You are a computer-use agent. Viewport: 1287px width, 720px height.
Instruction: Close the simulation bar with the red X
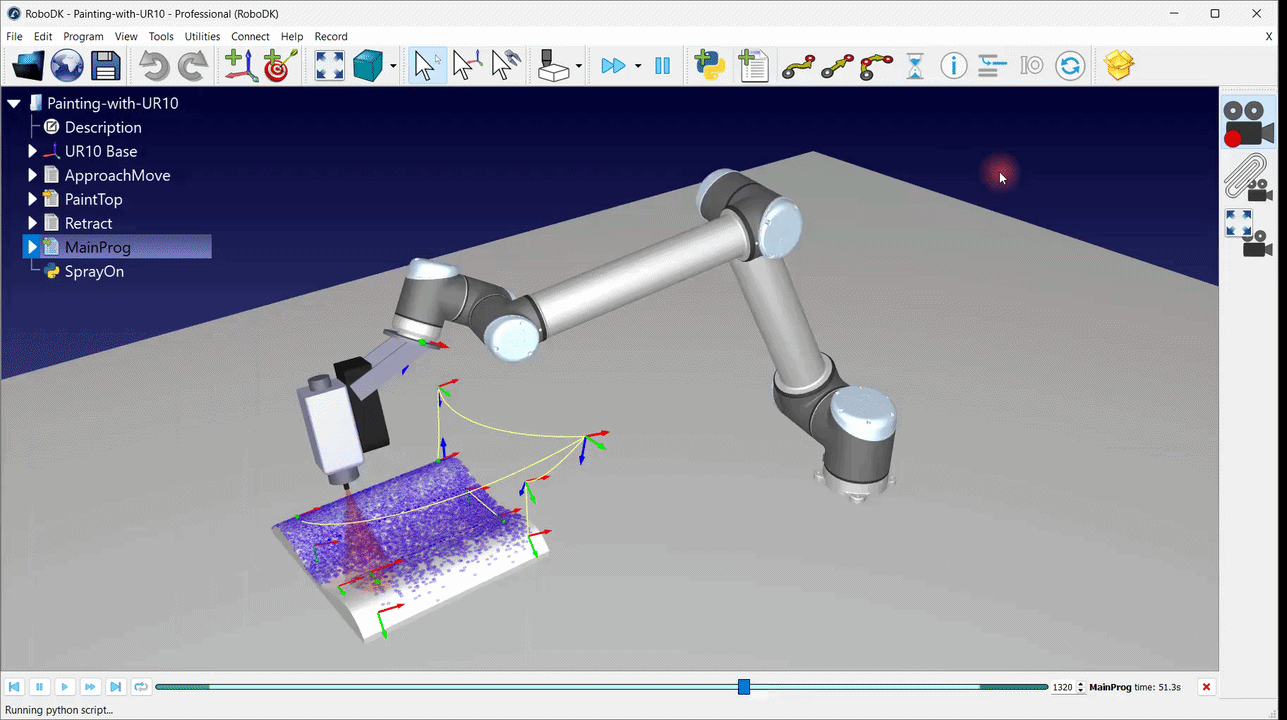click(1207, 687)
